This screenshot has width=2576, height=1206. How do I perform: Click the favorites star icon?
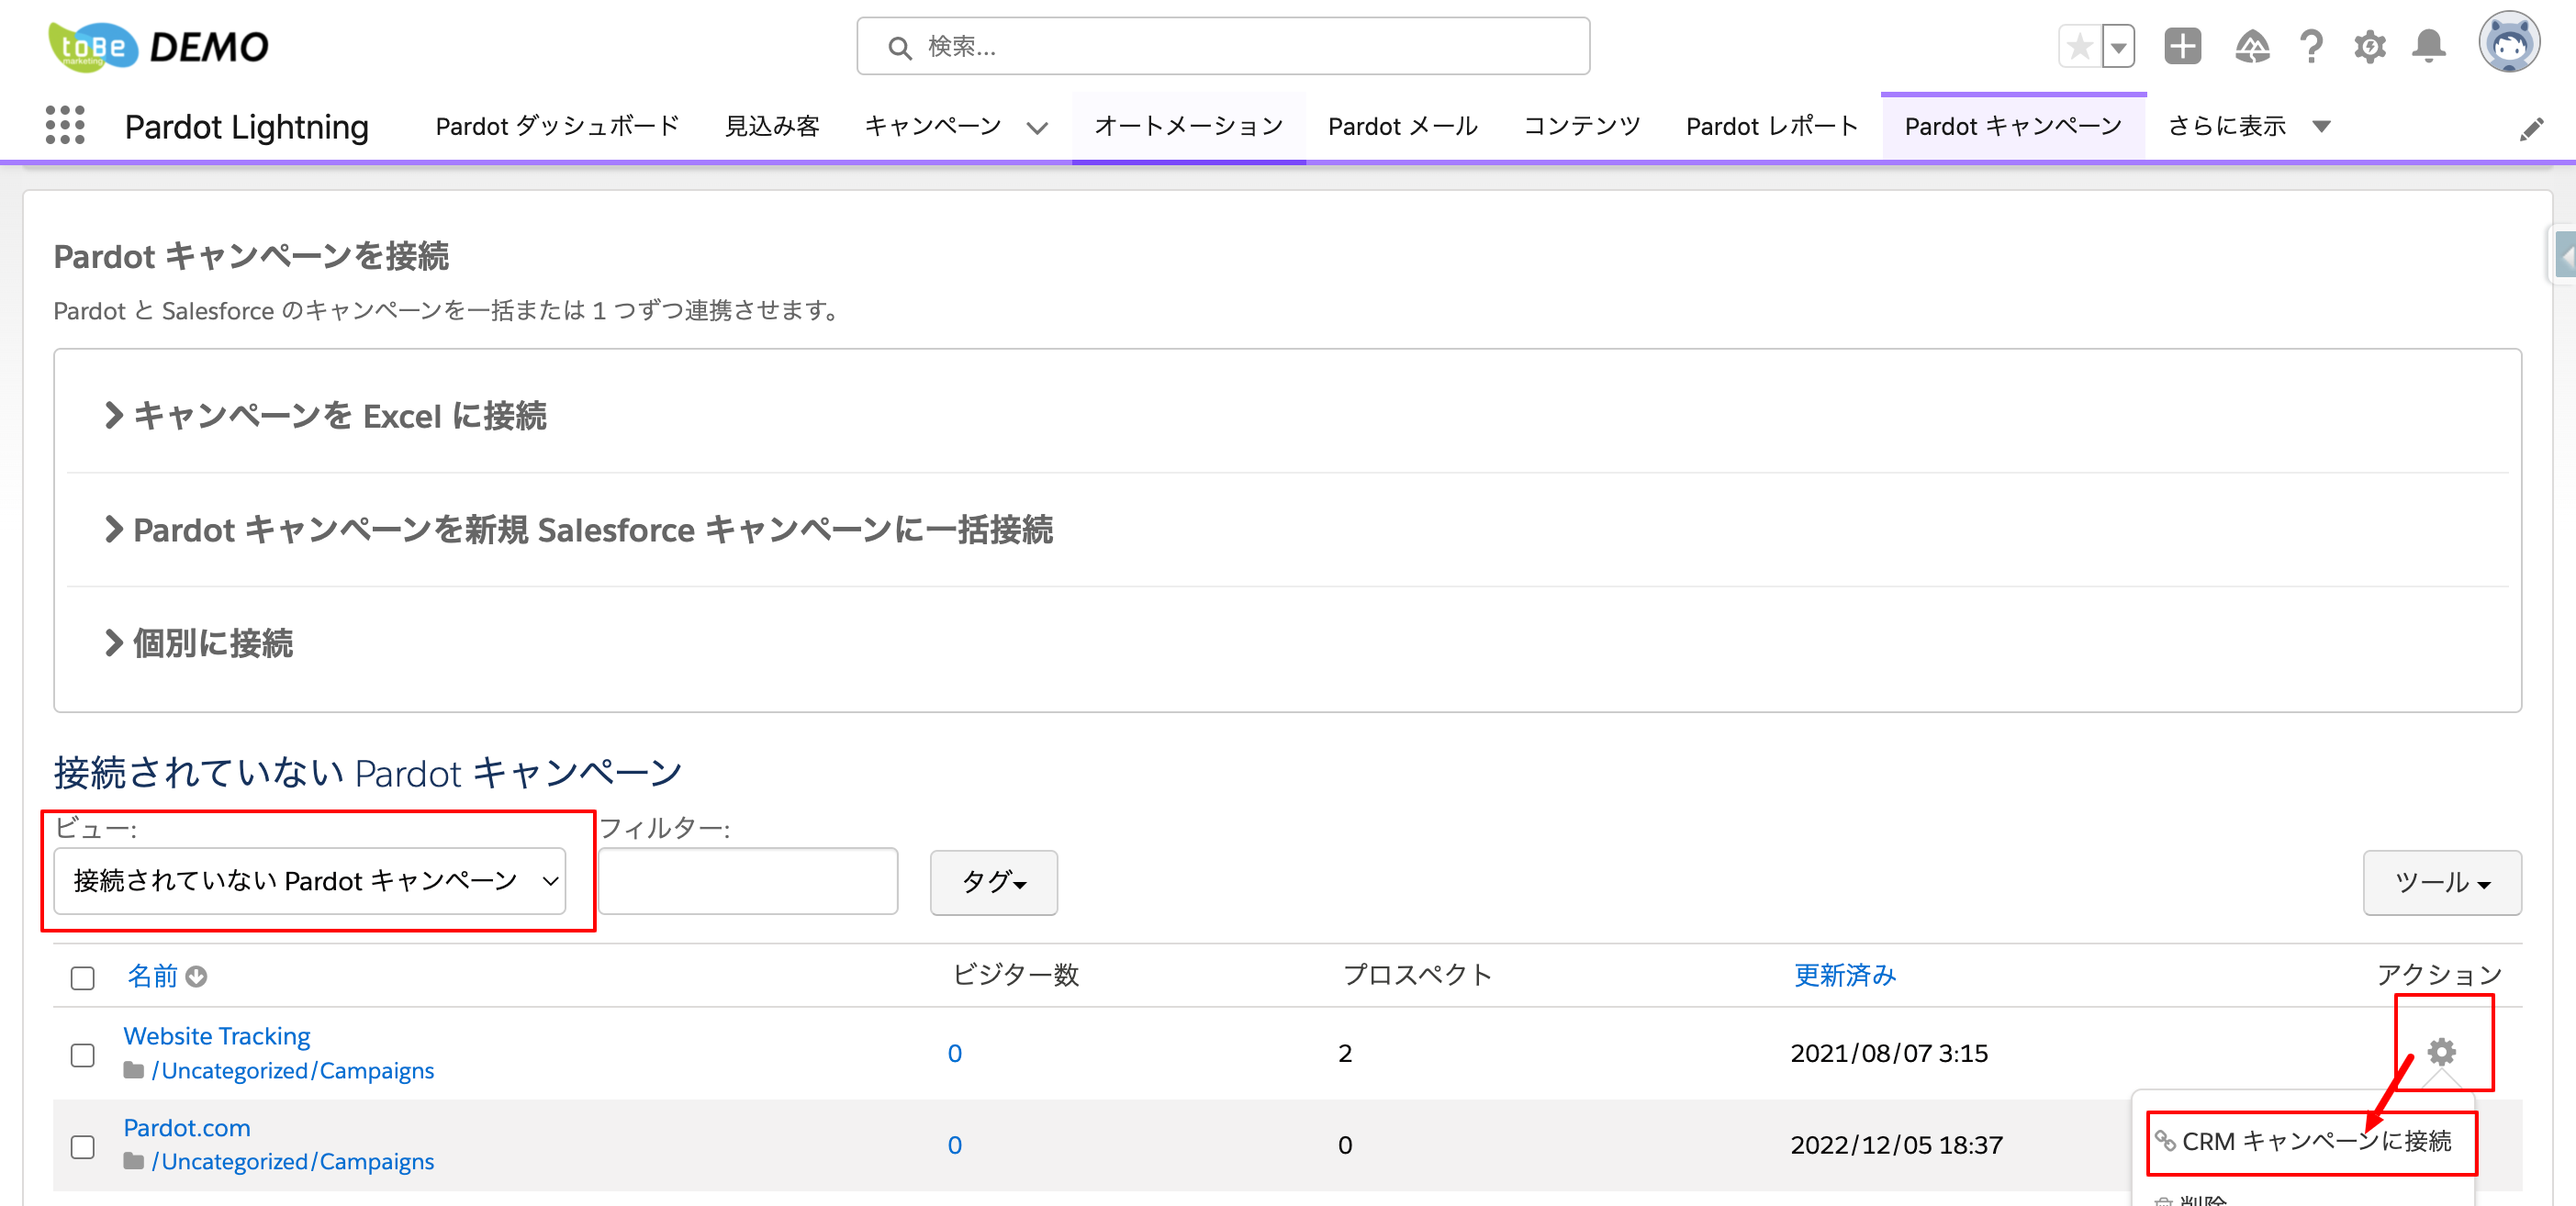(2079, 46)
